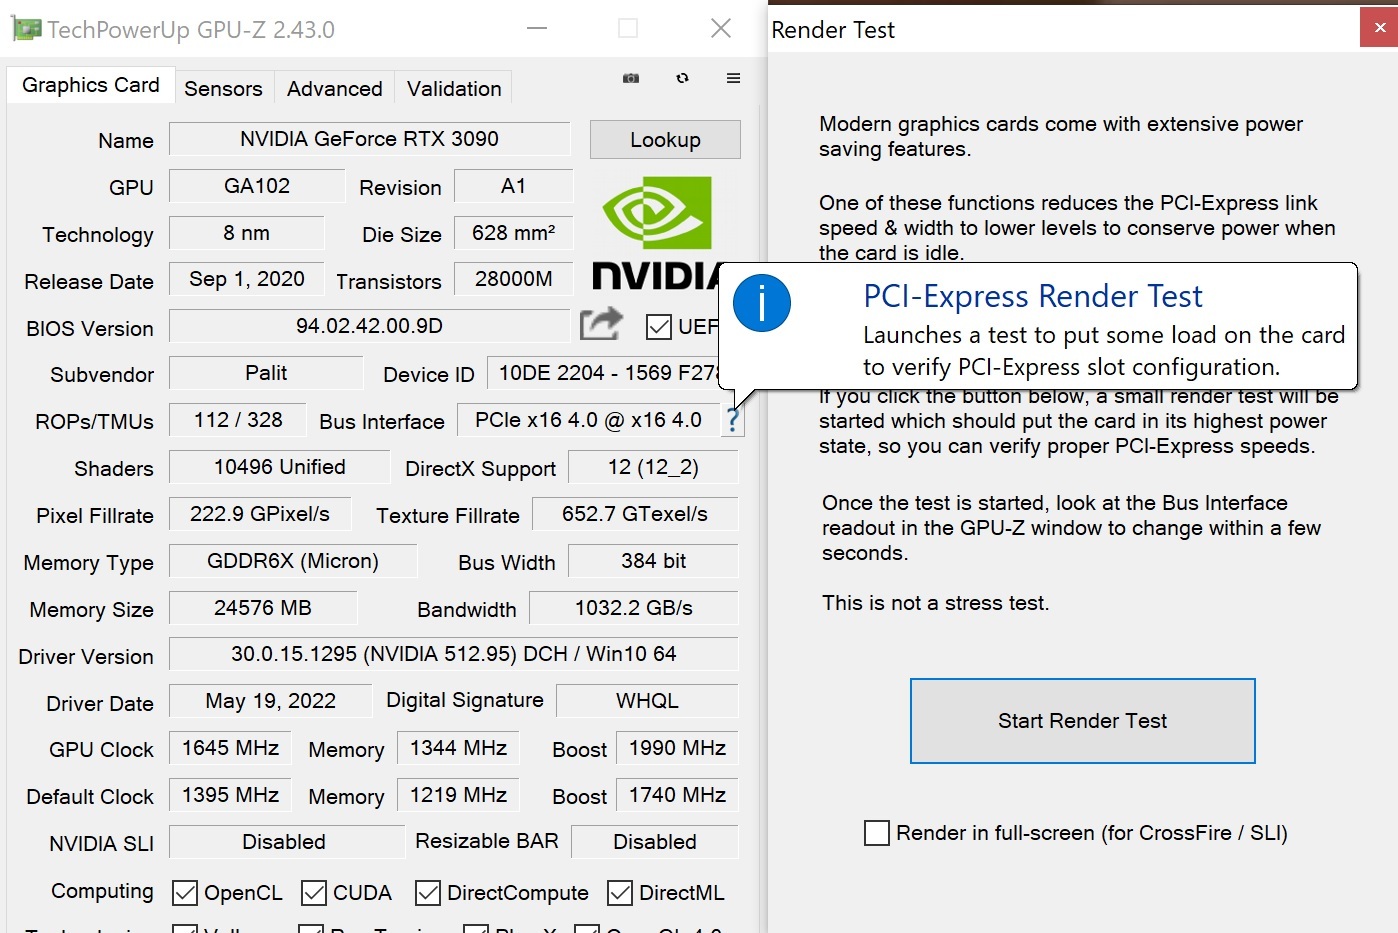Click the Resizable BAR "Disabled" field
Image resolution: width=1398 pixels, height=933 pixels.
[655, 842]
